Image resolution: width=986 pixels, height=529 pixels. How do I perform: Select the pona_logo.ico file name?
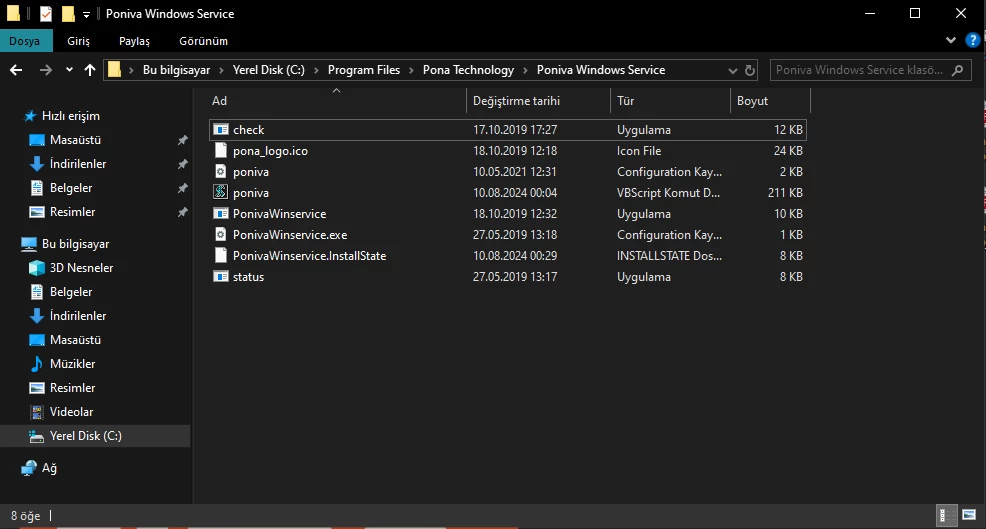point(270,151)
